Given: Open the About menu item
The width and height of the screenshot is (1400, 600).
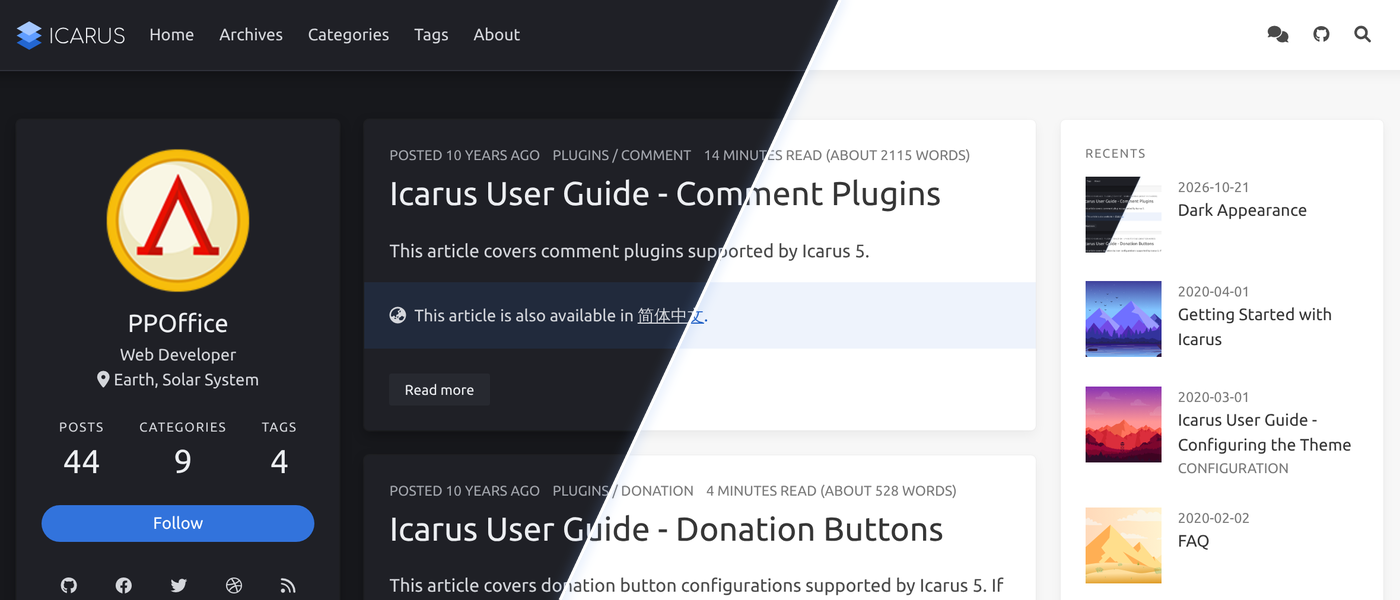Looking at the screenshot, I should tap(497, 35).
